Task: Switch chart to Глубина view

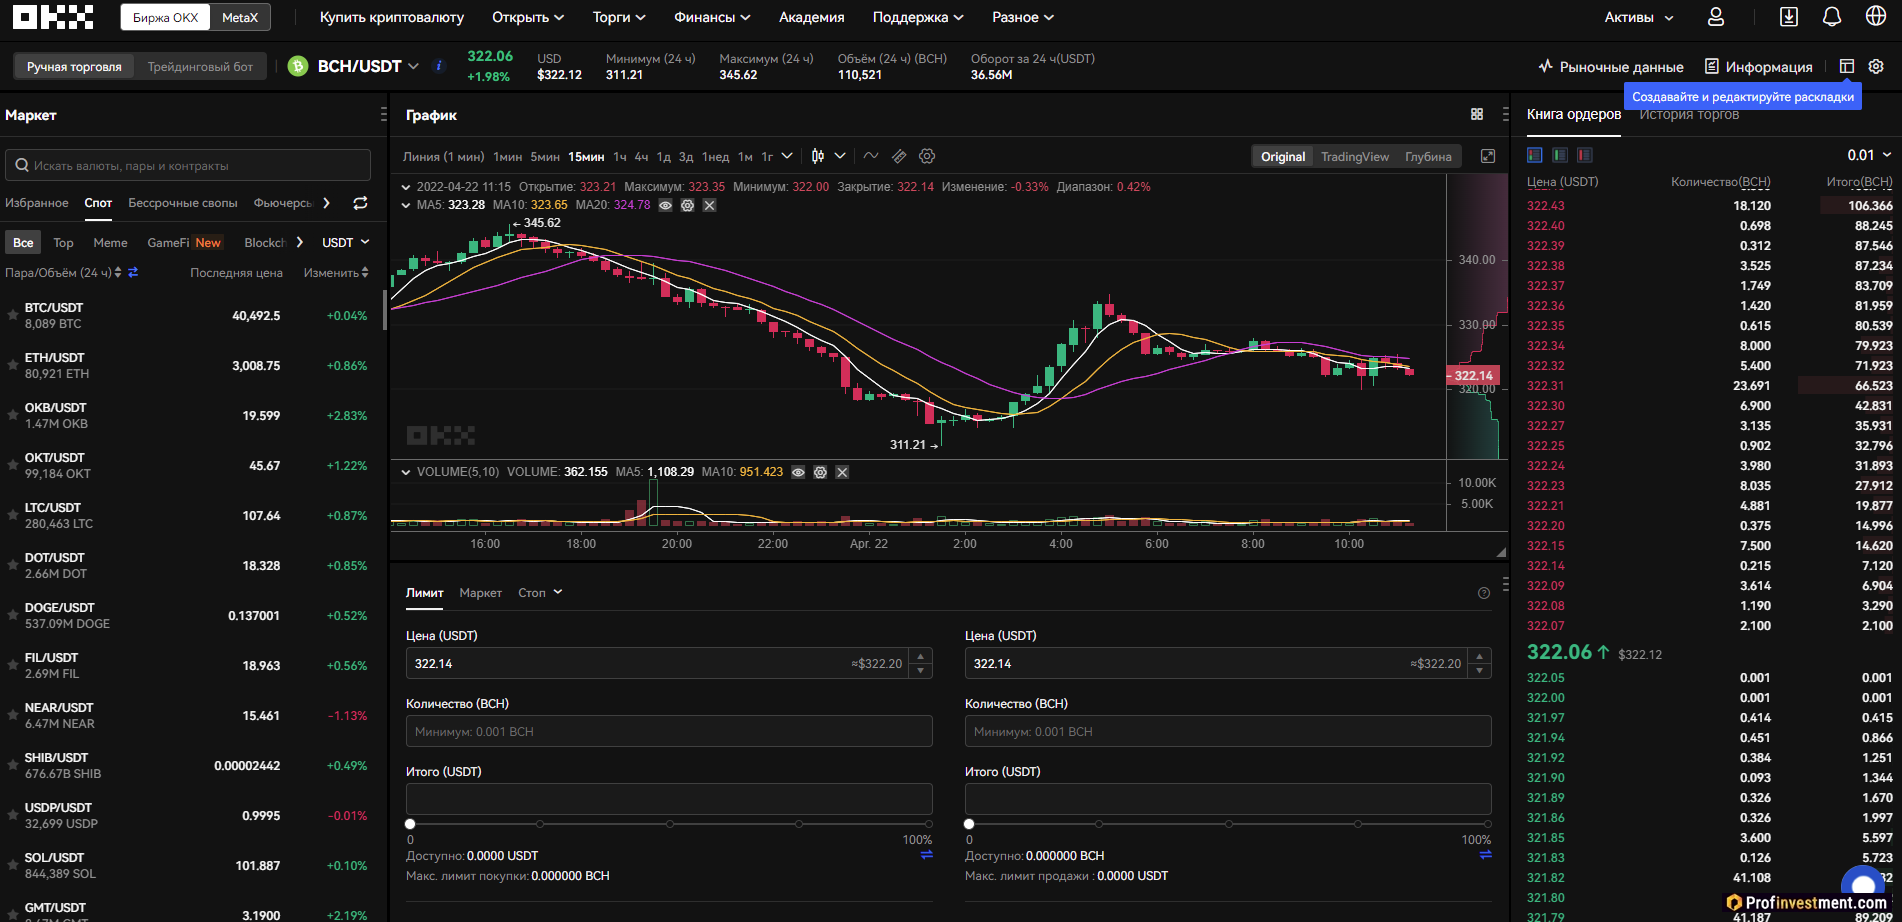Action: (x=1428, y=156)
